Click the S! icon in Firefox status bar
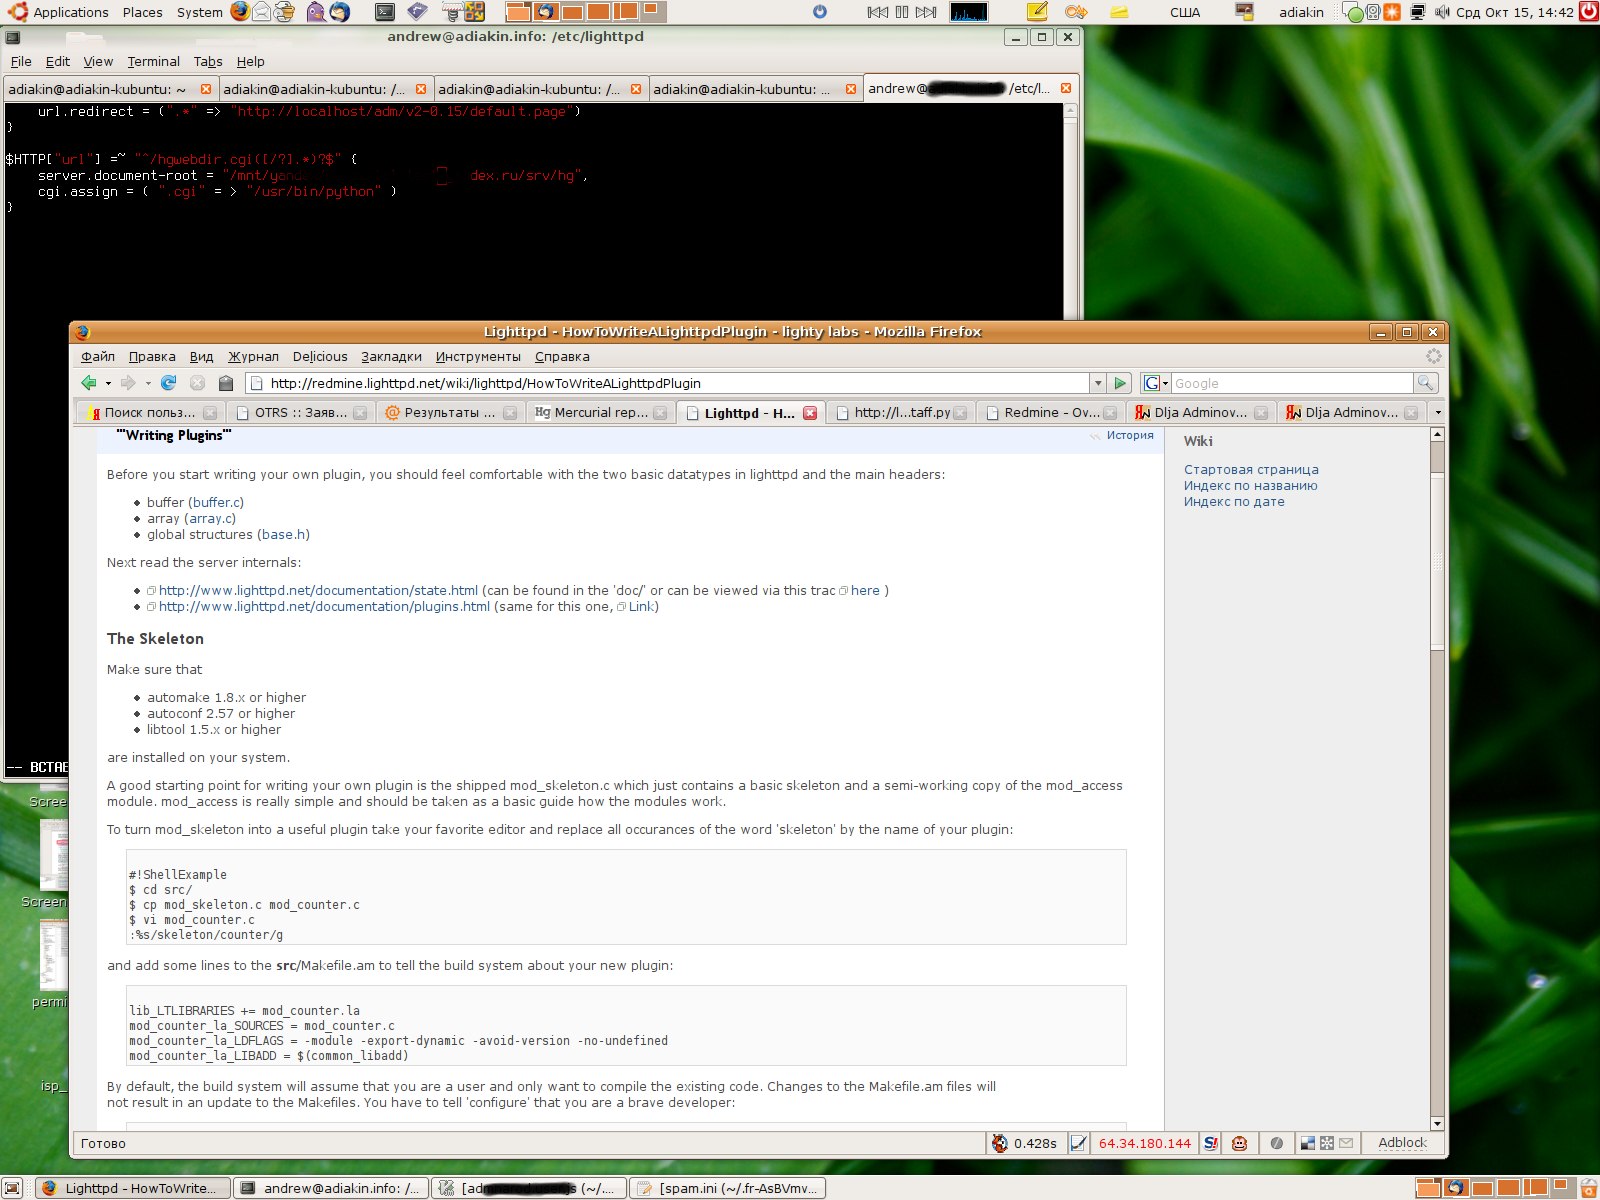 coord(1211,1143)
